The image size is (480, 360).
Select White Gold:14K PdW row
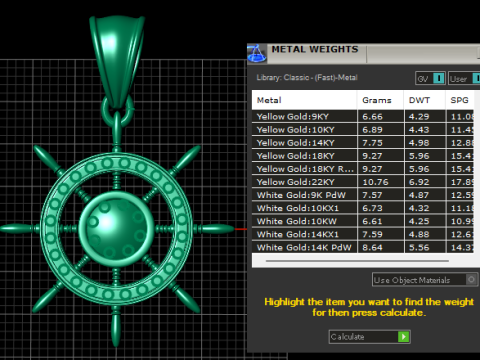363,247
